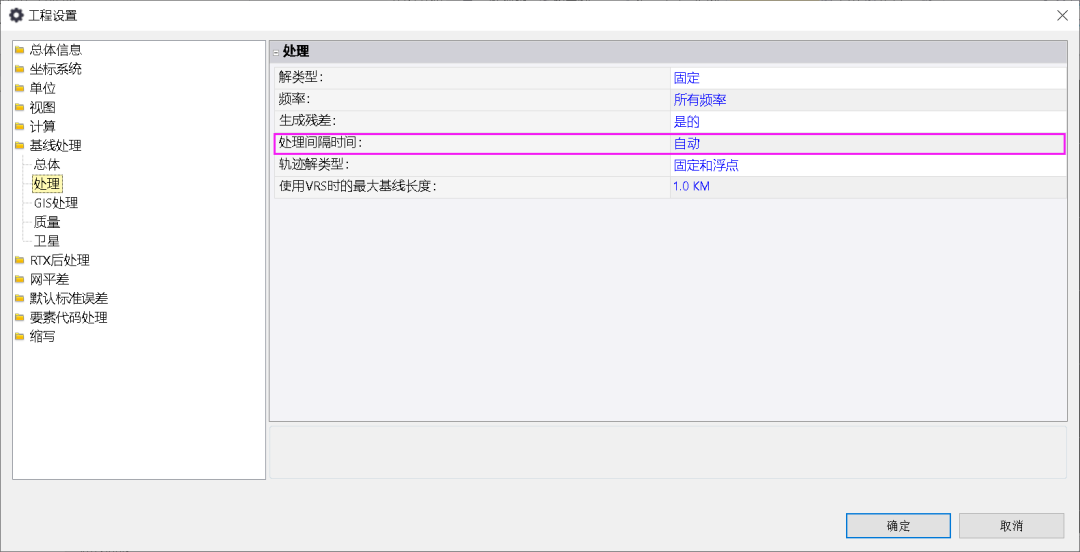Select the 网平差 tree node
This screenshot has height=552, width=1080.
pos(50,280)
